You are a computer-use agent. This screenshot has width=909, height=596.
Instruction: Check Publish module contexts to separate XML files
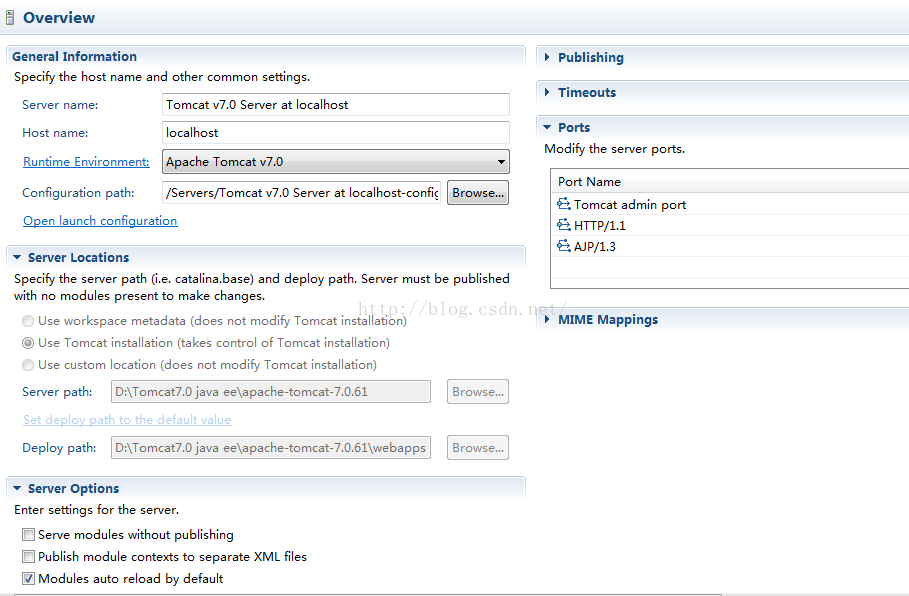click(28, 556)
